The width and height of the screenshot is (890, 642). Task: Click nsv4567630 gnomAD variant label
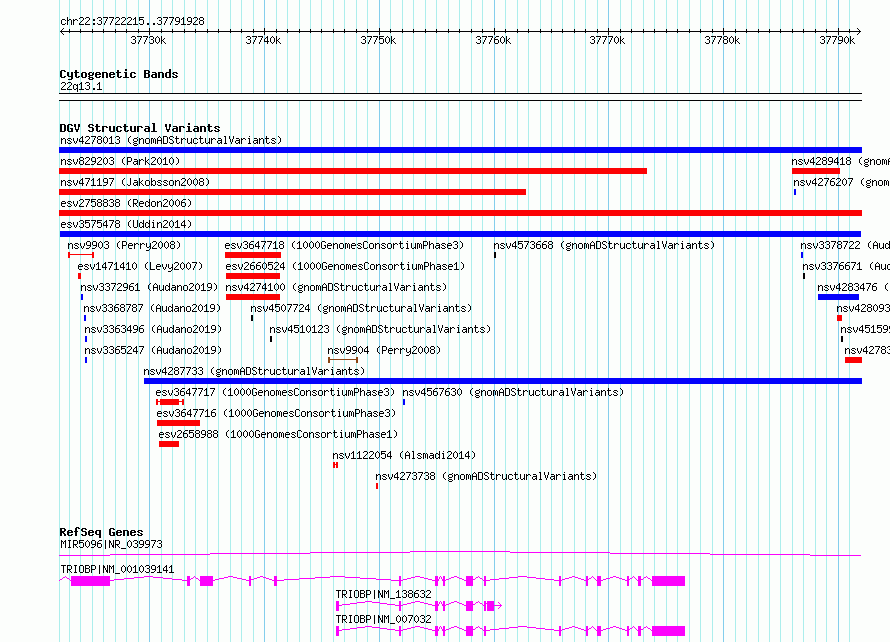513,392
